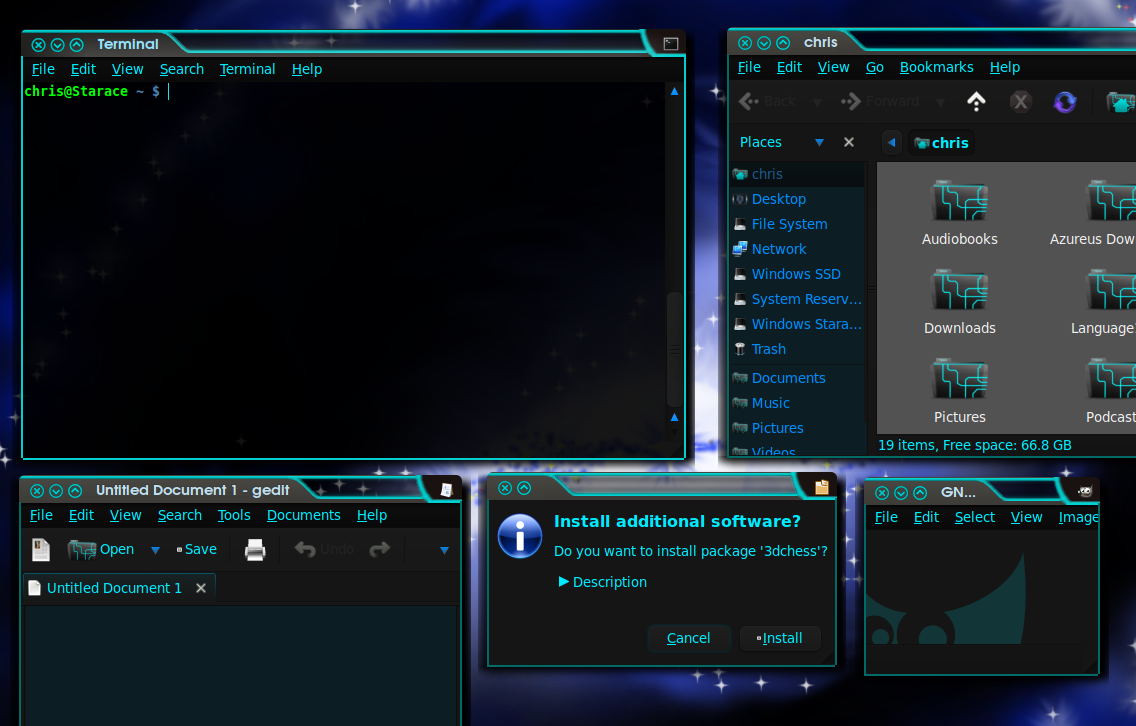Select Desktop in Places sidebar

click(x=797, y=199)
